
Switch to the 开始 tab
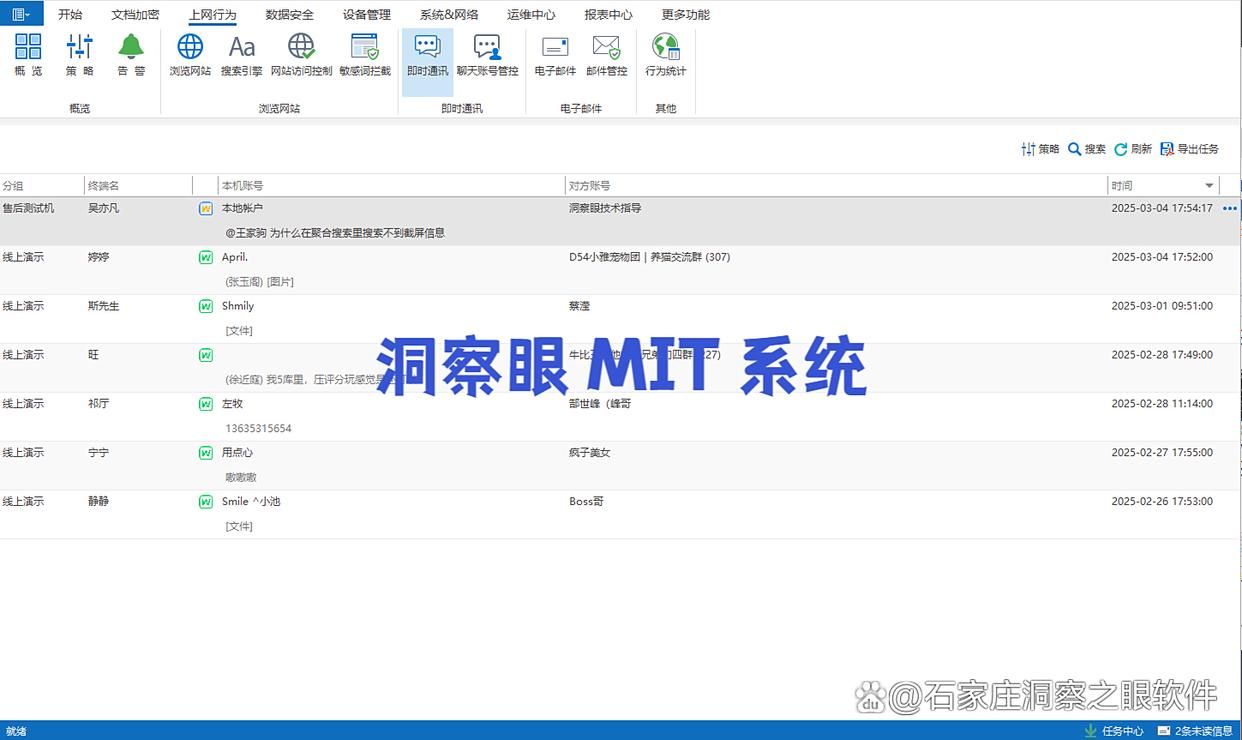click(70, 14)
